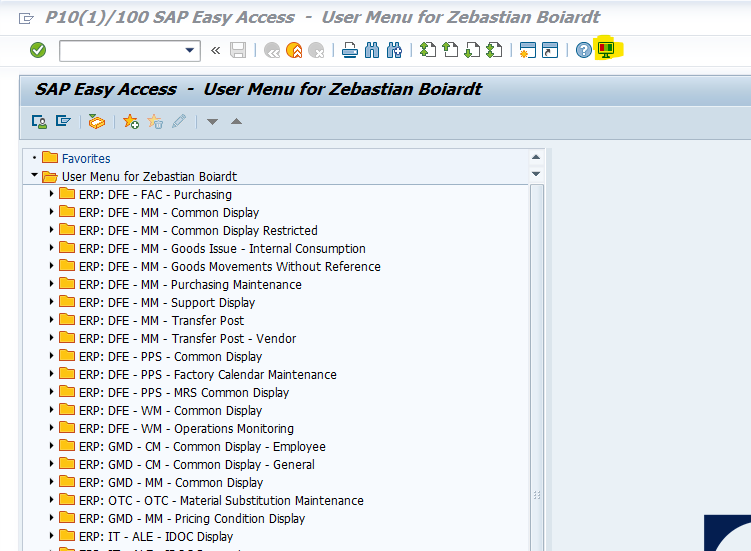This screenshot has width=751, height=551.
Task: Create a new session icon
Action: click(528, 50)
